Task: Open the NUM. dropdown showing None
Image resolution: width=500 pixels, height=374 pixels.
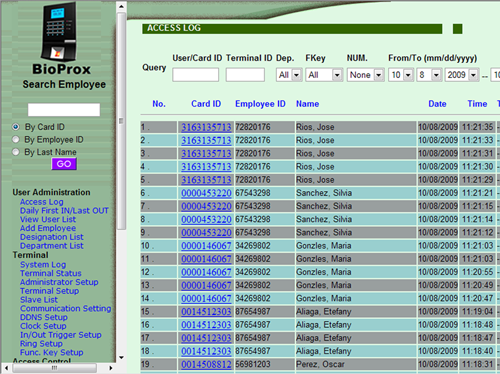Action: tap(365, 75)
